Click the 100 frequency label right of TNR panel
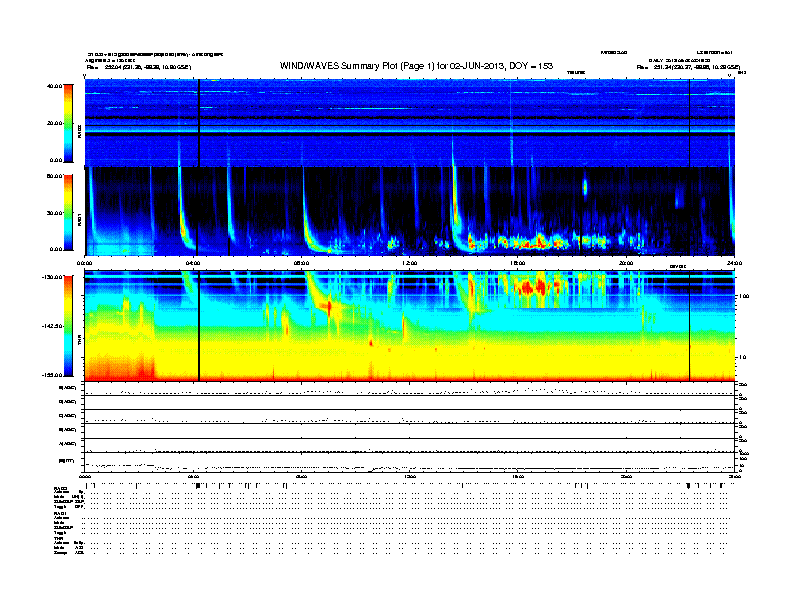792x612 pixels. 744,296
